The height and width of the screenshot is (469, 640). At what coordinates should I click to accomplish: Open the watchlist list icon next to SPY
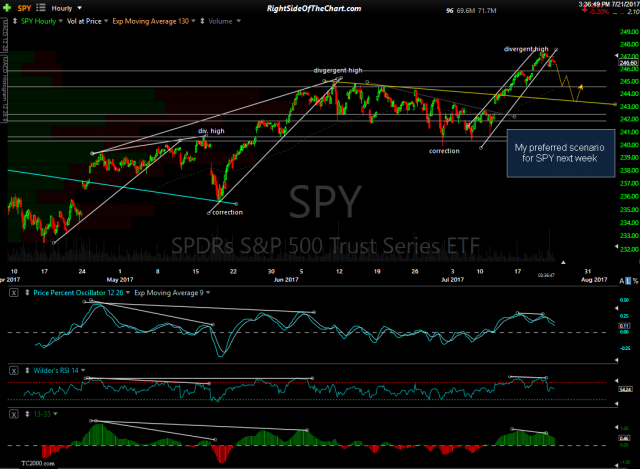[41, 8]
